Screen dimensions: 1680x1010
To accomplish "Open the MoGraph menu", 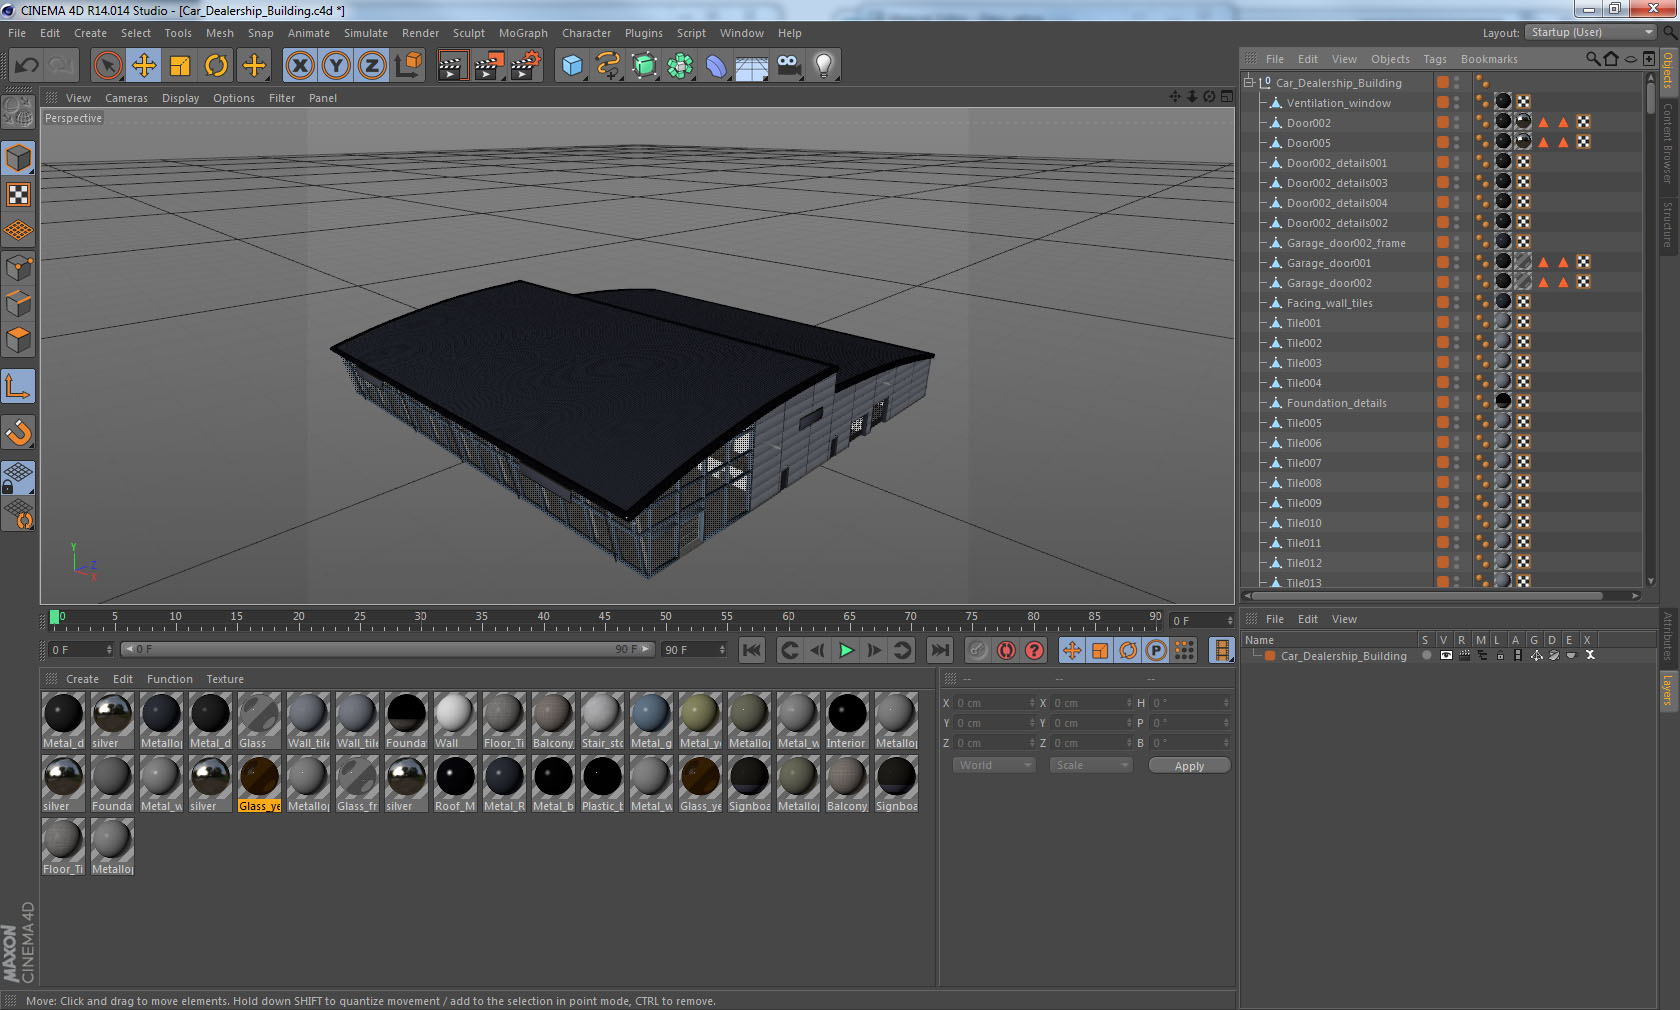I will (x=523, y=33).
